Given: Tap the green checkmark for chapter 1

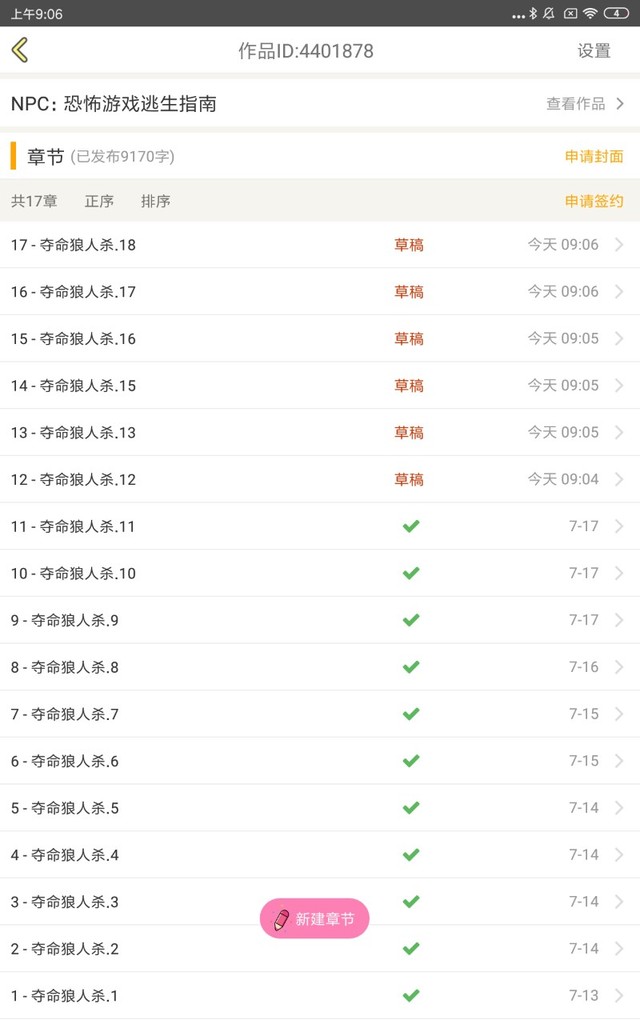Looking at the screenshot, I should (x=410, y=996).
